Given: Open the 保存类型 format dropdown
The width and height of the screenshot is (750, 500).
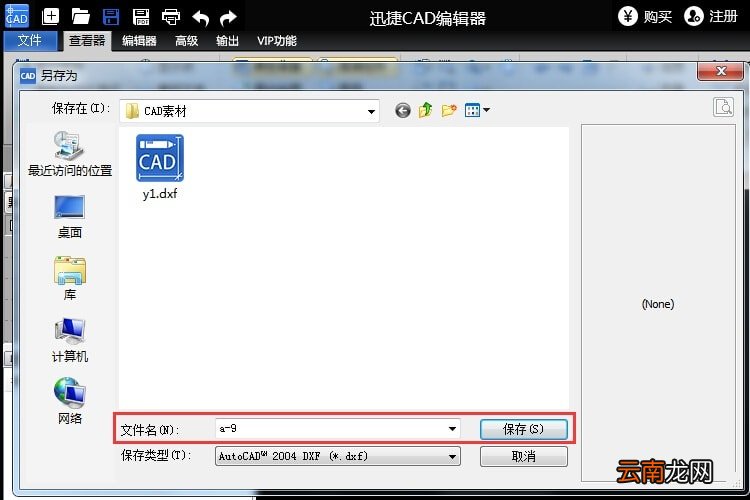Looking at the screenshot, I should 338,456.
